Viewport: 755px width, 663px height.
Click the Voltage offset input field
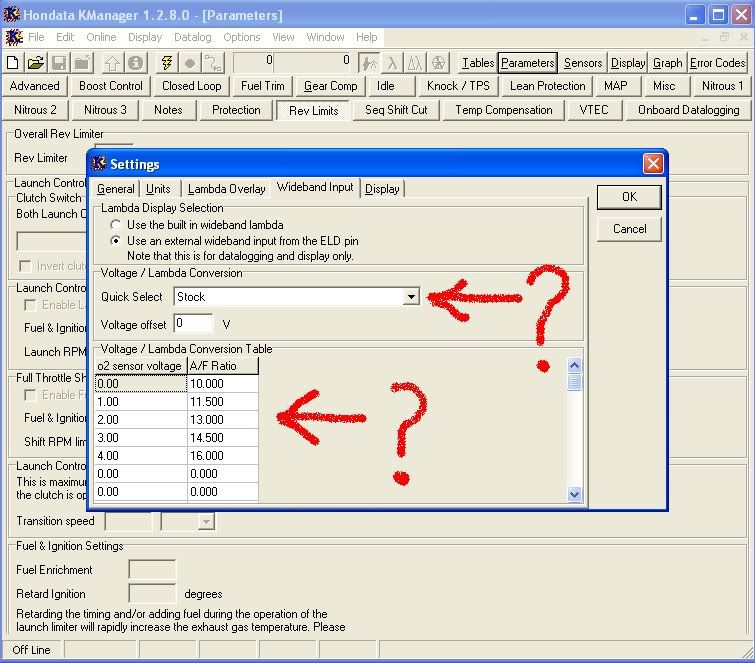tap(193, 324)
